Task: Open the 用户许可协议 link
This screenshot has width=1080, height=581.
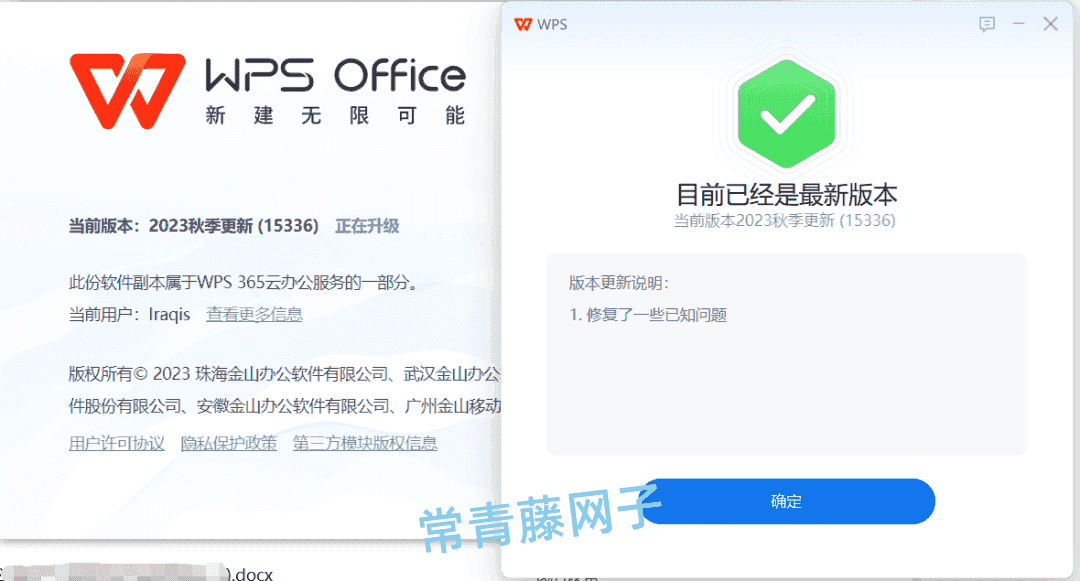Action: click(116, 443)
